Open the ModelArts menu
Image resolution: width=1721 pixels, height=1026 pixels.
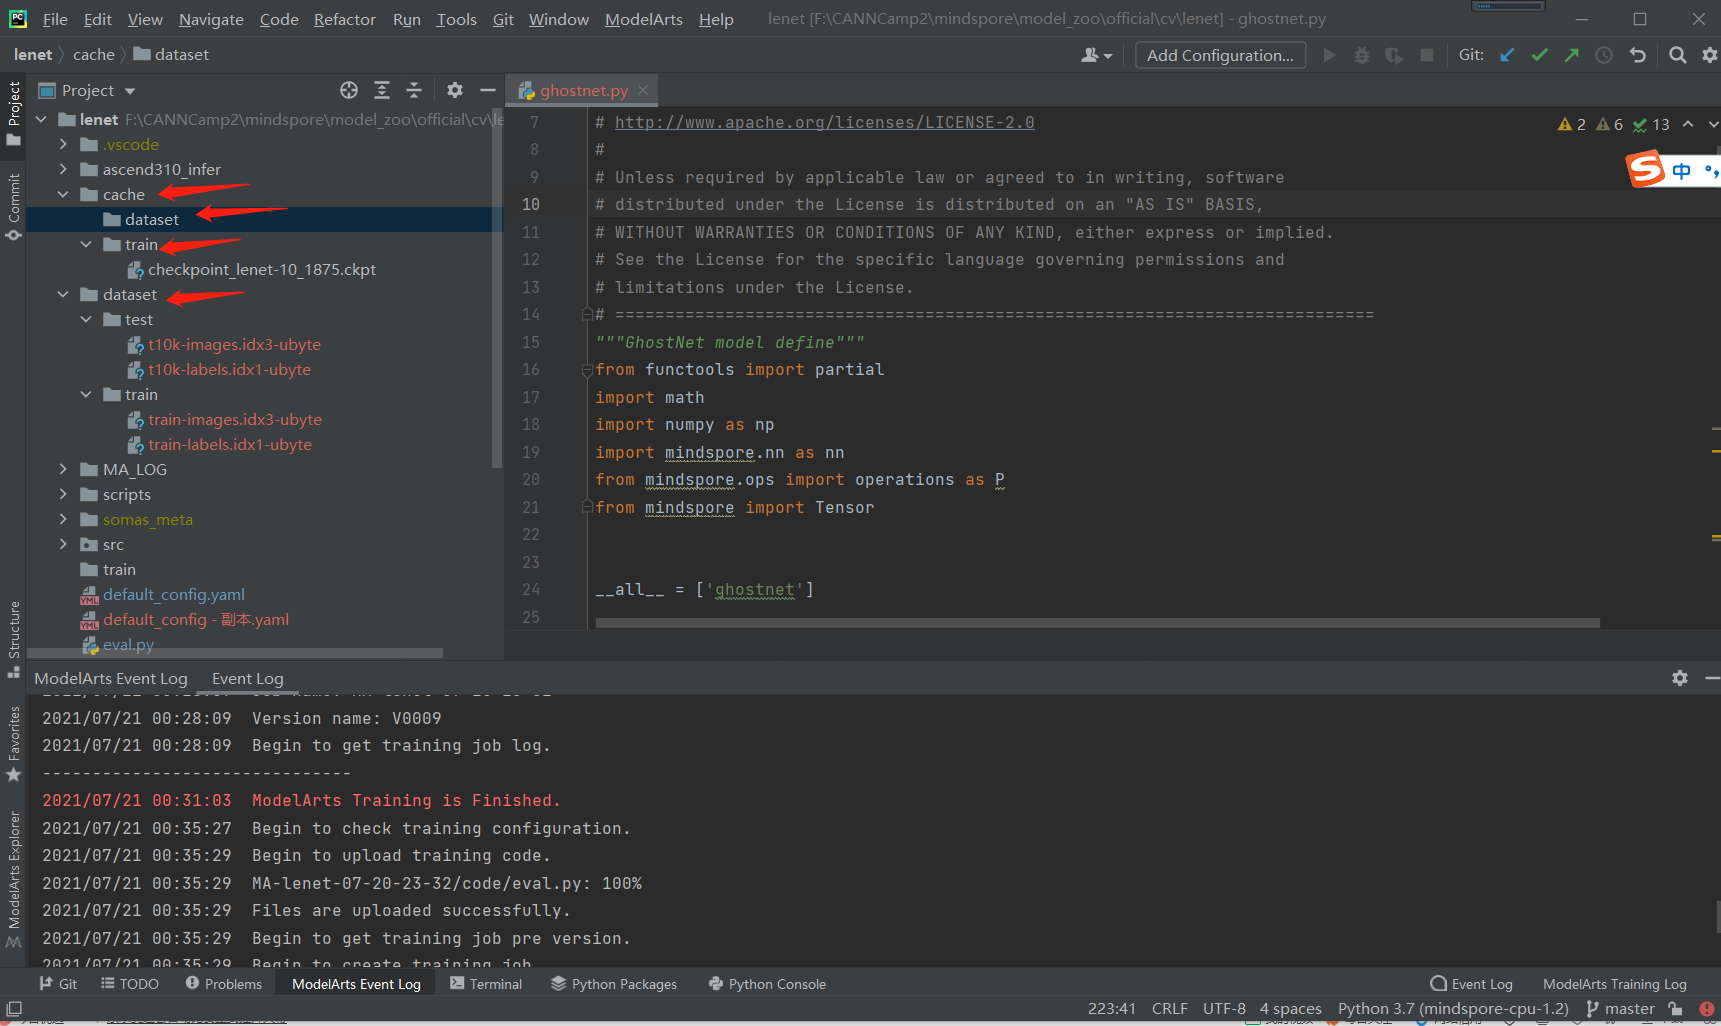[643, 19]
